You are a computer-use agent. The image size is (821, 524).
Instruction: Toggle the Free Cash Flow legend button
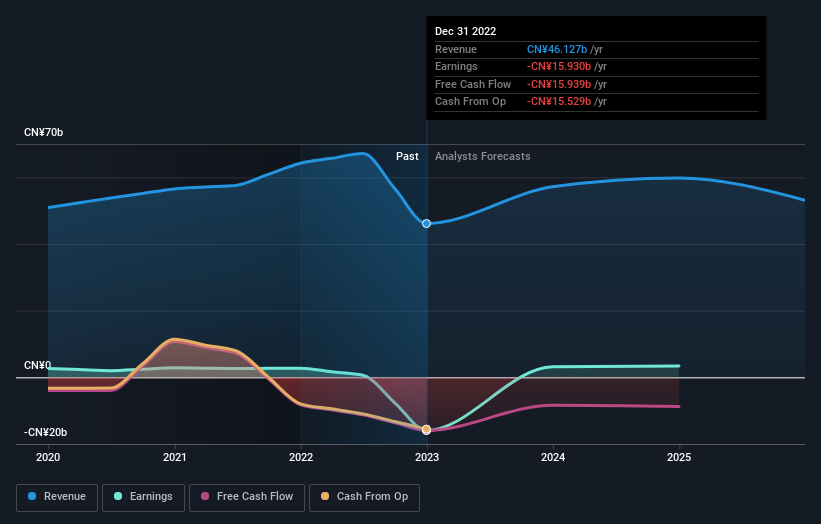pos(247,497)
